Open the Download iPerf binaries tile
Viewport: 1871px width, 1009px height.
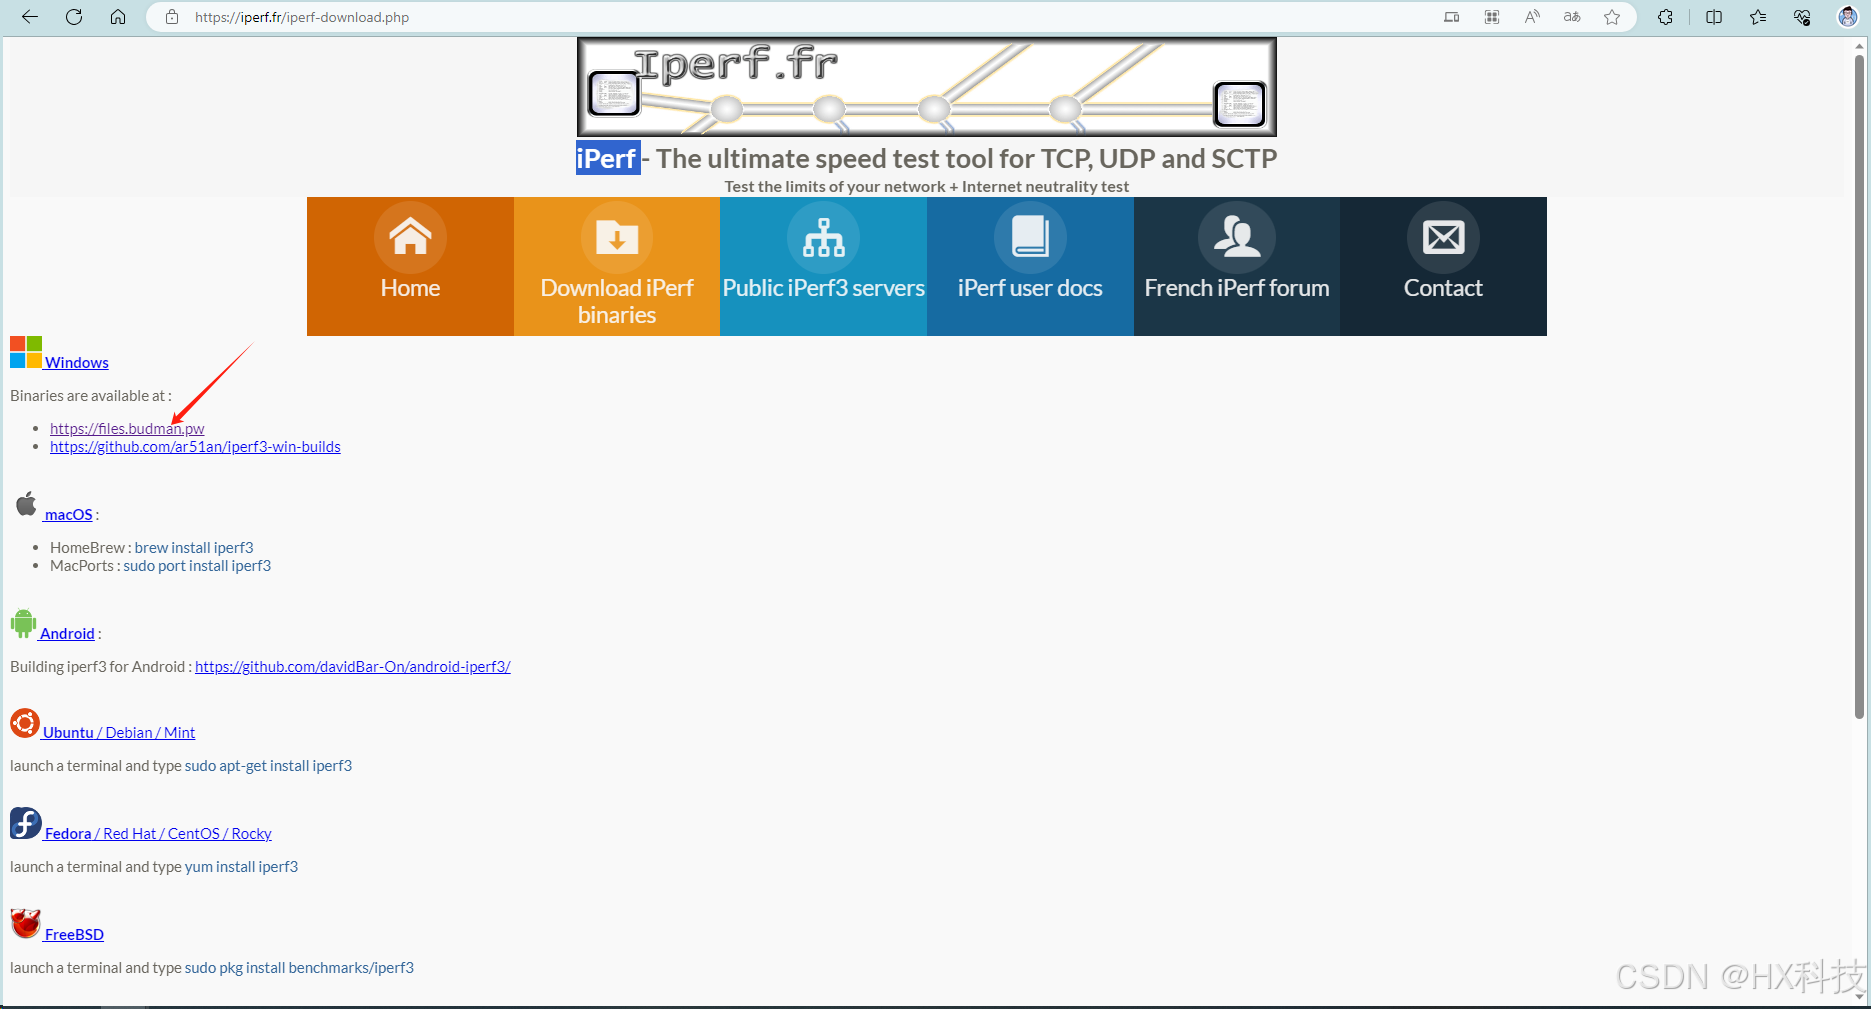click(x=617, y=266)
